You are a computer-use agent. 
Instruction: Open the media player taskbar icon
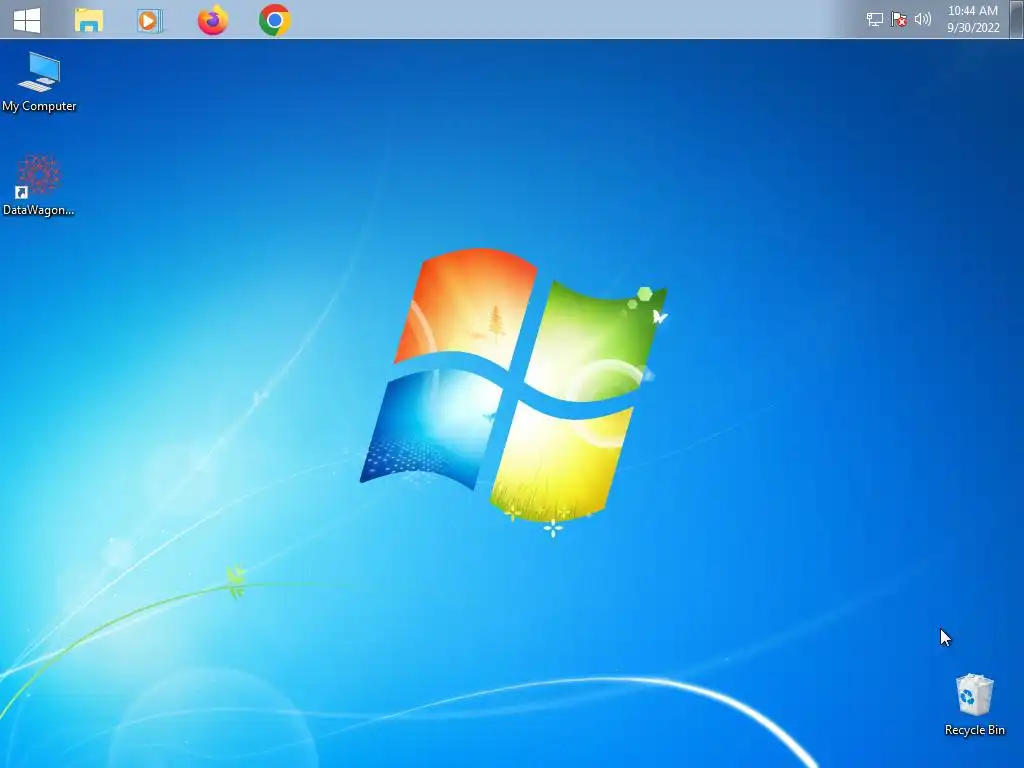[150, 21]
